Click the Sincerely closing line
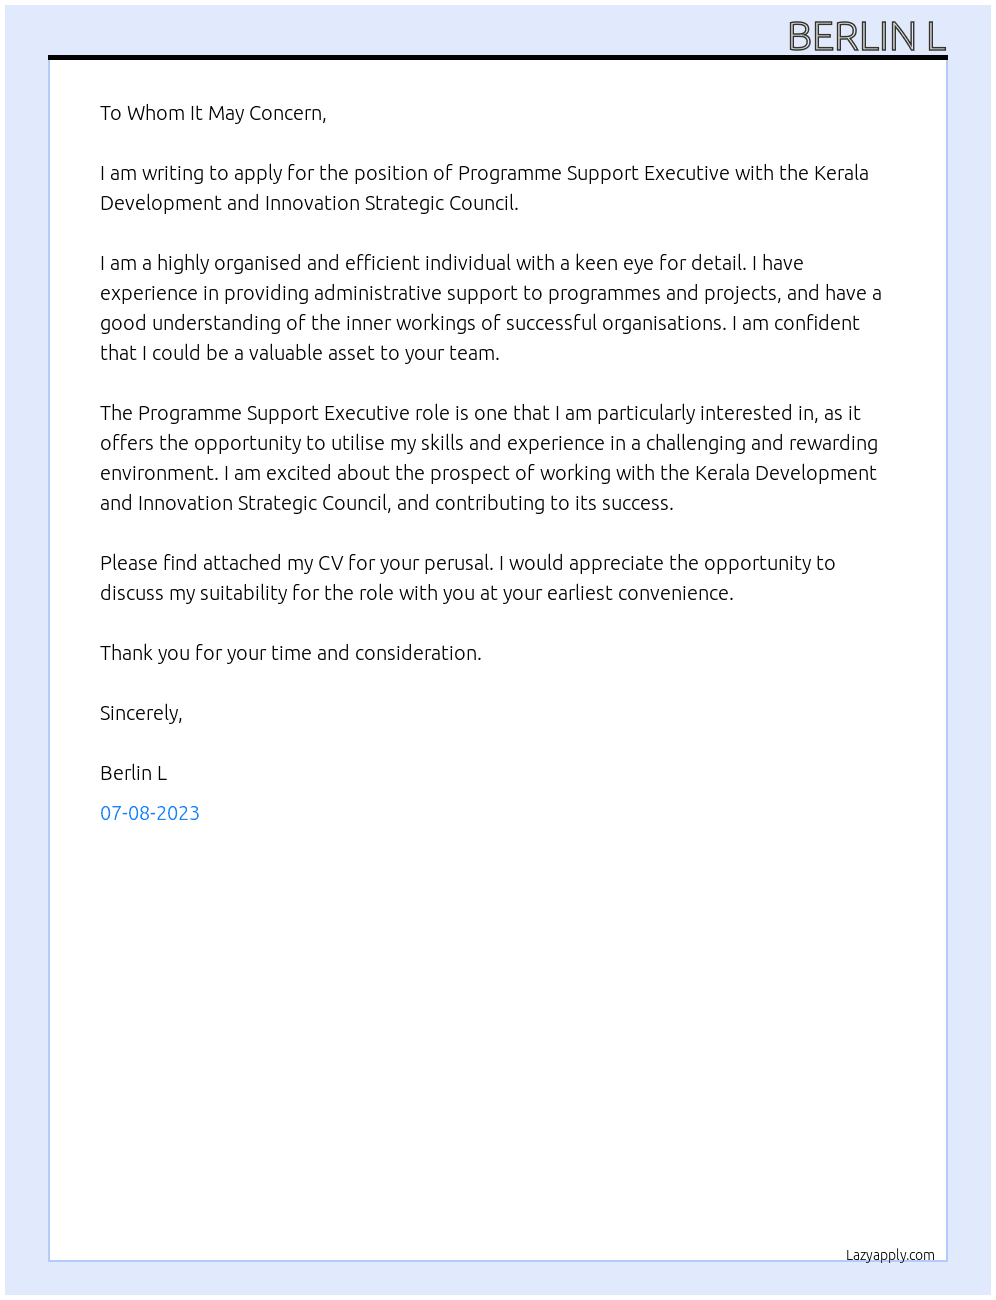 pos(141,713)
